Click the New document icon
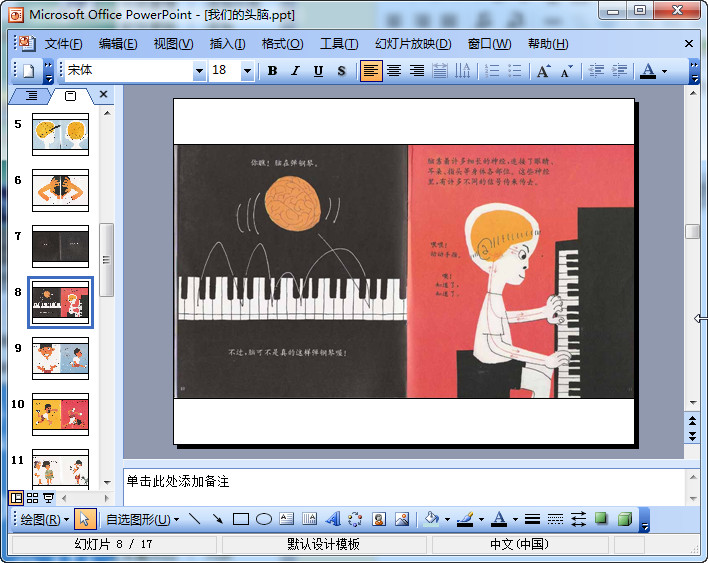 click(x=29, y=71)
